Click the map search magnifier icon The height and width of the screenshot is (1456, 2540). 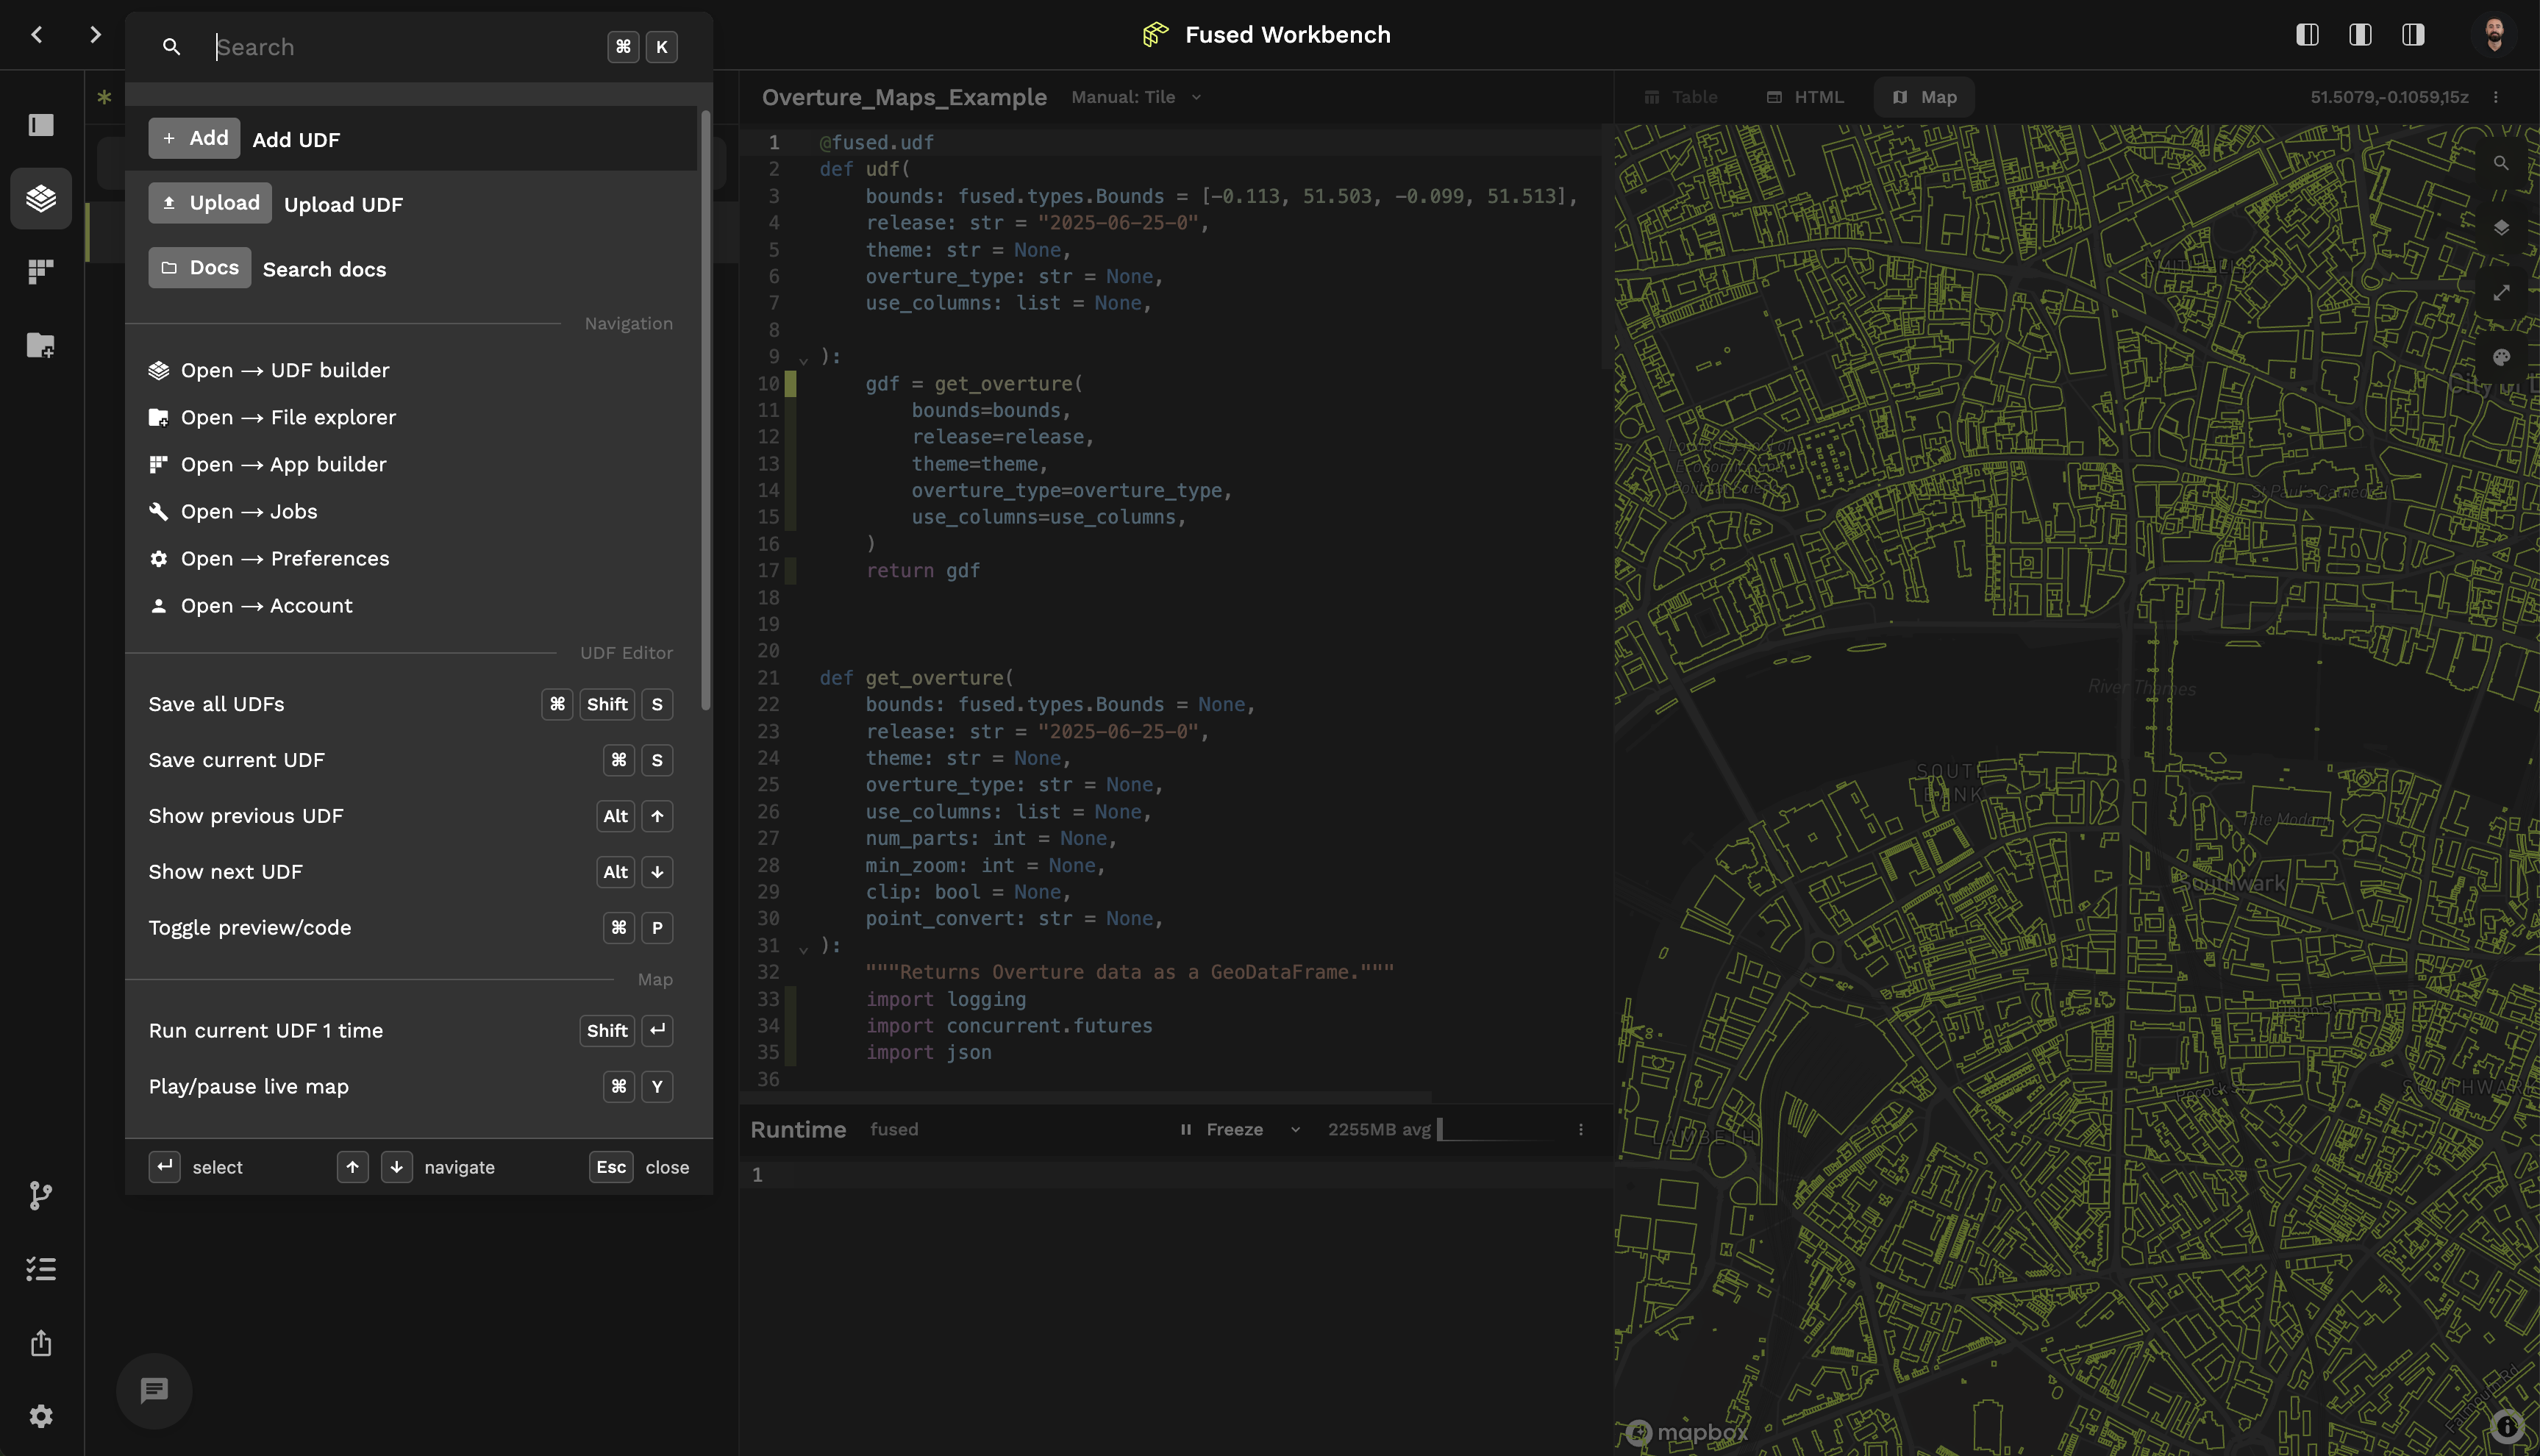[x=2501, y=163]
